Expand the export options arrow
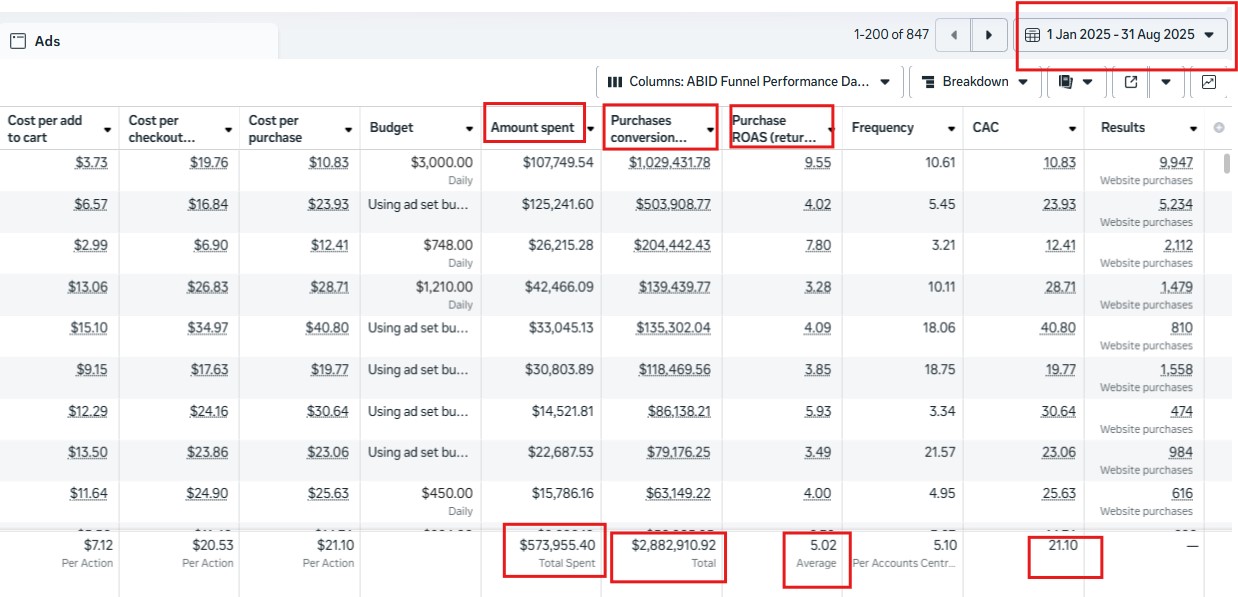The width and height of the screenshot is (1238, 597). (1166, 82)
